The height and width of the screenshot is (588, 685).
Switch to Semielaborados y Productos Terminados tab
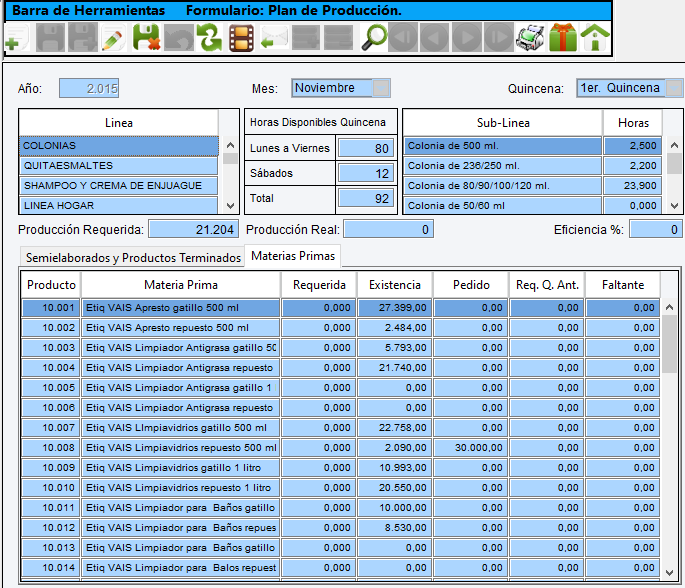[133, 258]
